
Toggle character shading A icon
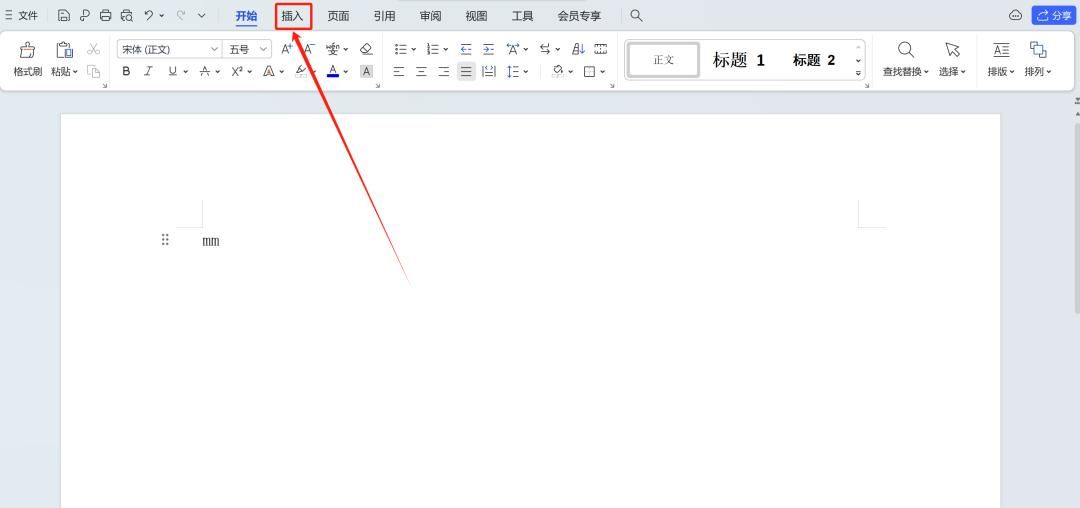click(x=366, y=71)
